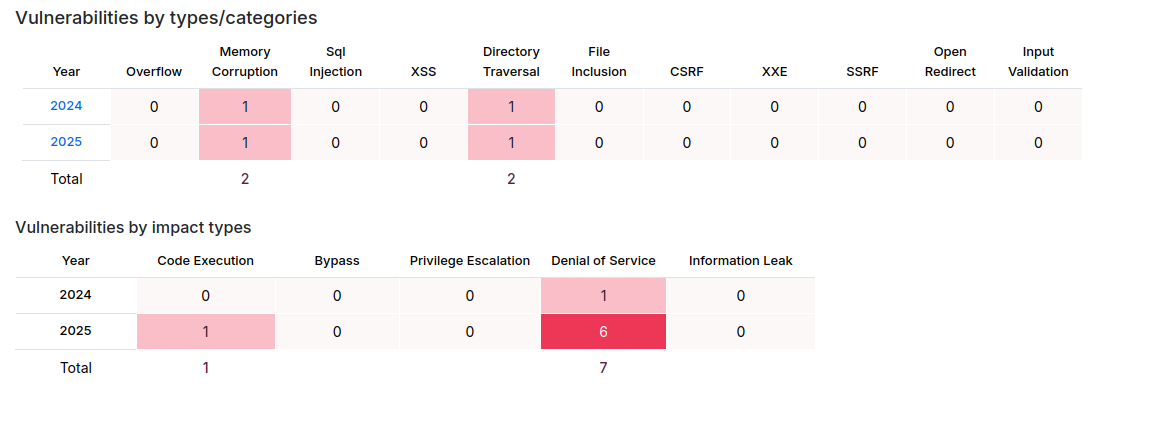This screenshot has height=441, width=1174.
Task: Click the Memory Corruption column header
Action: coord(245,62)
